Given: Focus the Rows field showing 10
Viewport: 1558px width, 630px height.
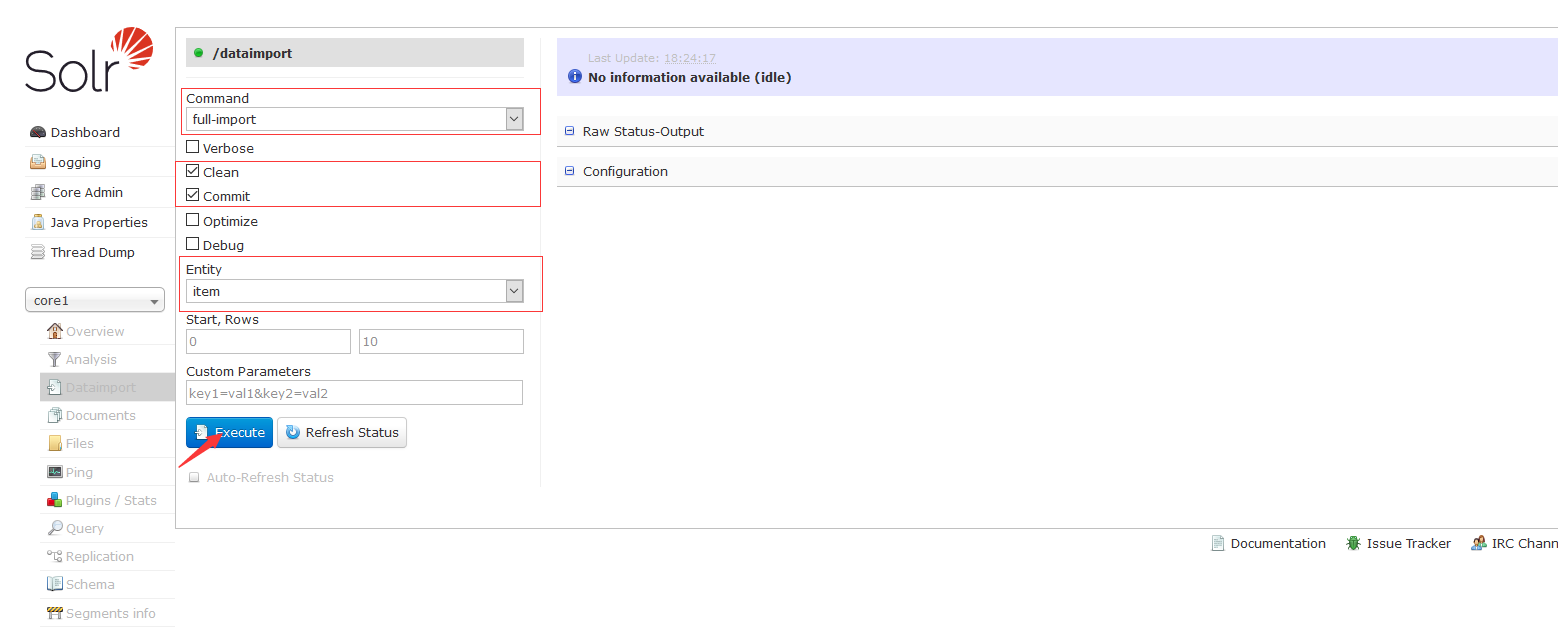Looking at the screenshot, I should (441, 341).
